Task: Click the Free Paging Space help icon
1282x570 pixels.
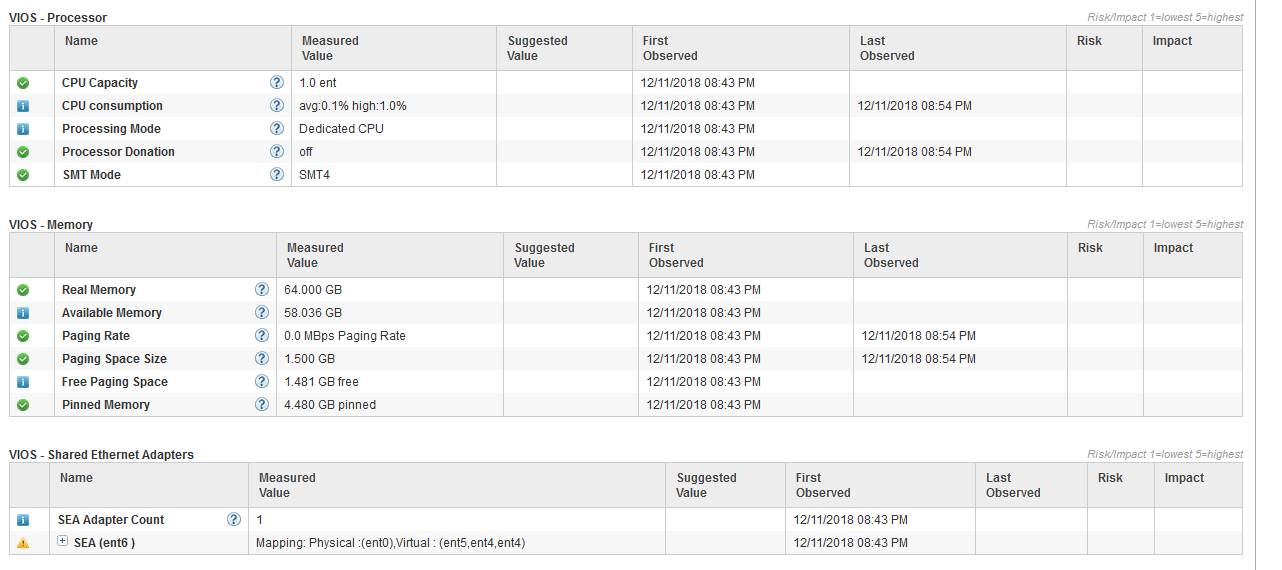Action: [x=262, y=382]
